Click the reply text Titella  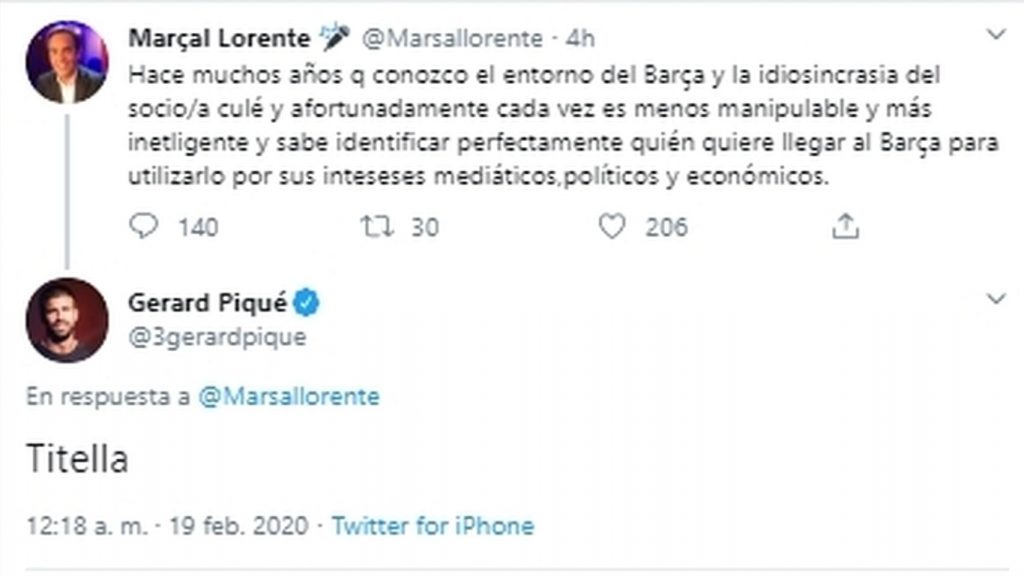coord(65,461)
